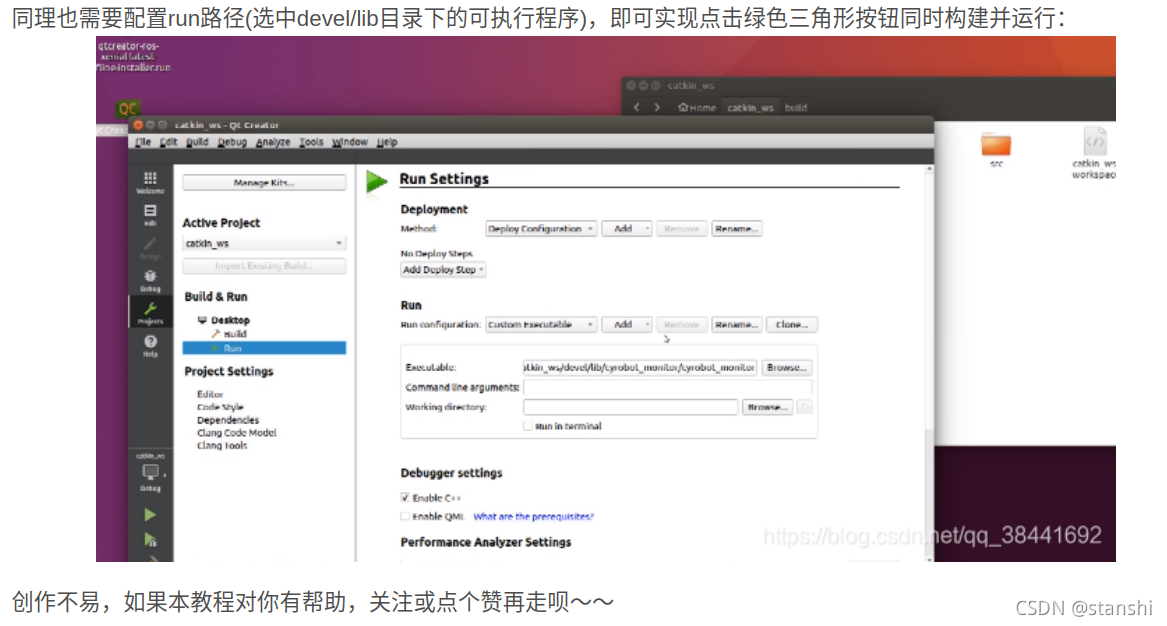Click Browse for Working directory

[x=767, y=406]
